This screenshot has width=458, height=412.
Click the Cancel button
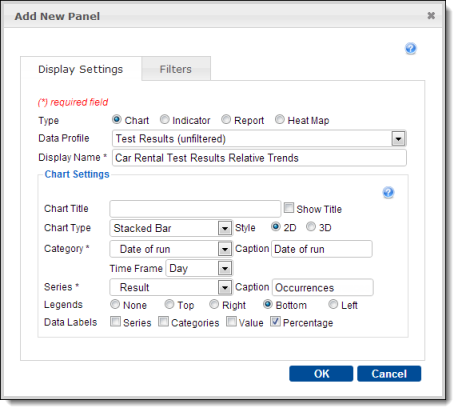389,374
